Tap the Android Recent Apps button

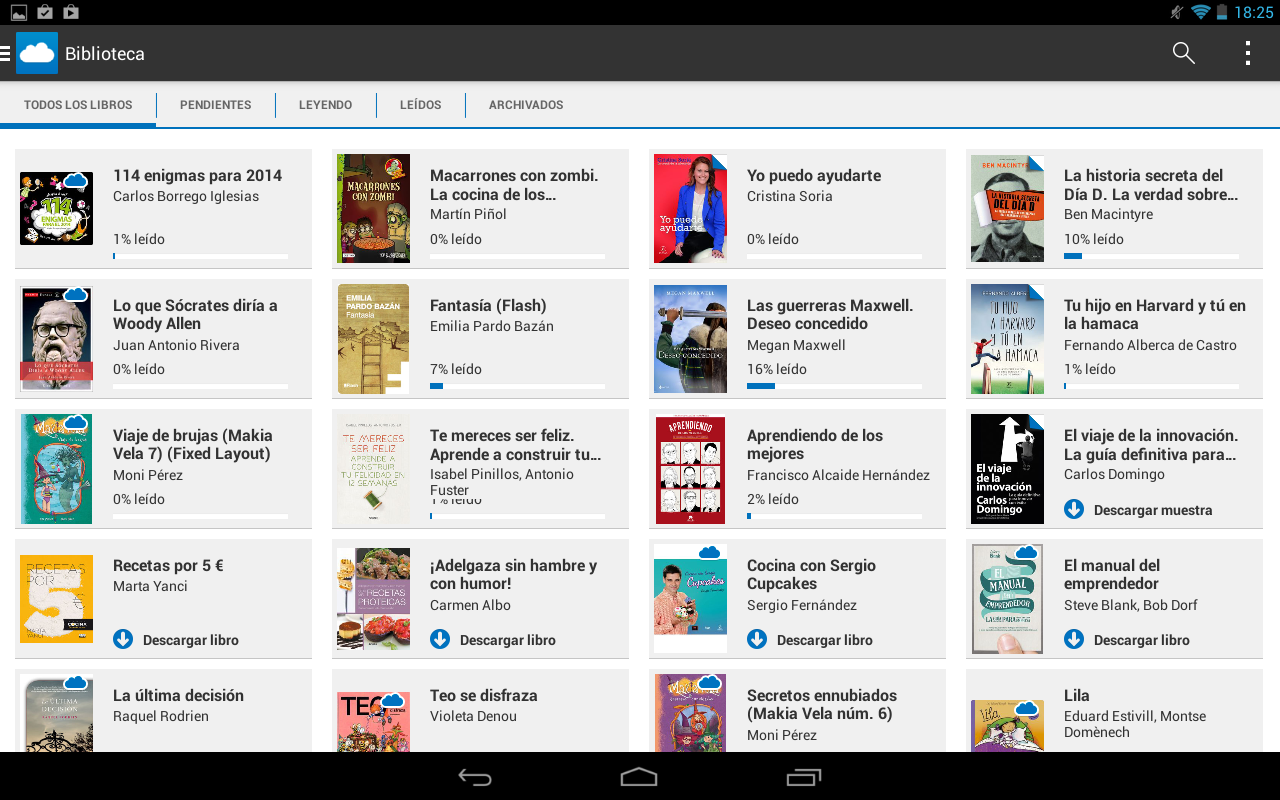pos(804,777)
